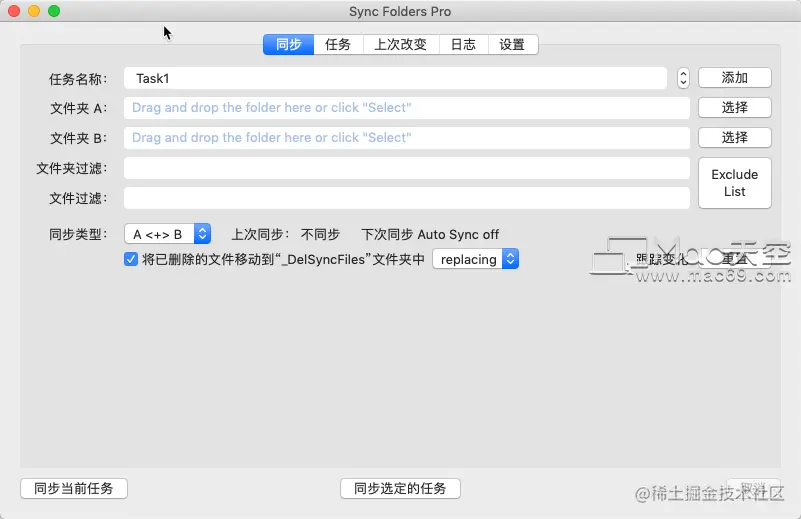The height and width of the screenshot is (519, 801).
Task: Click 选择 button for 文件夹 B
Action: [735, 137]
